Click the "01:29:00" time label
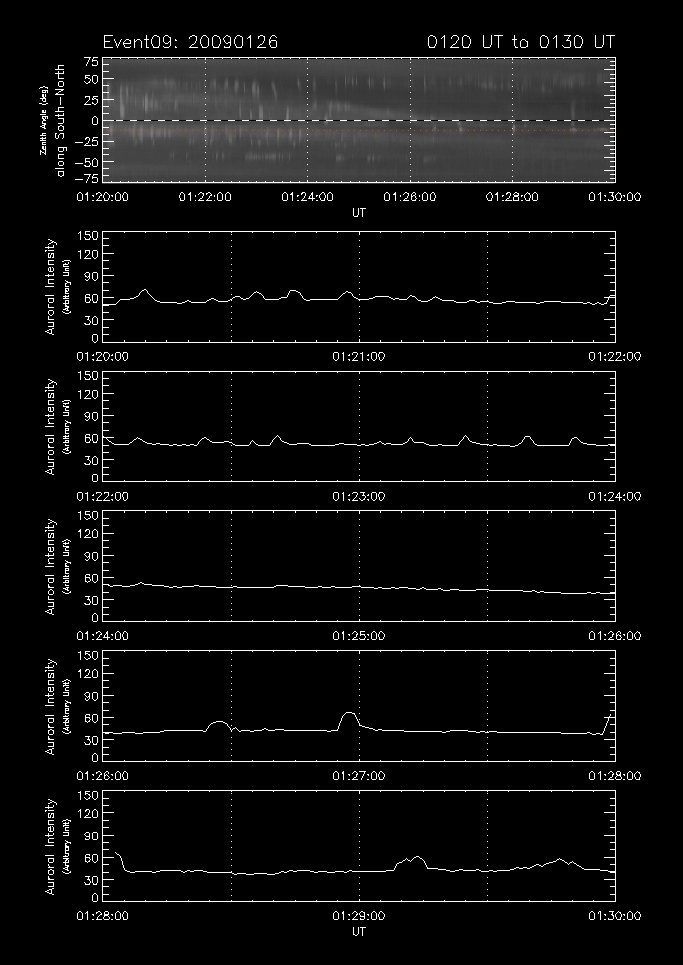Screen dimensions: 683x965 (x=359, y=916)
